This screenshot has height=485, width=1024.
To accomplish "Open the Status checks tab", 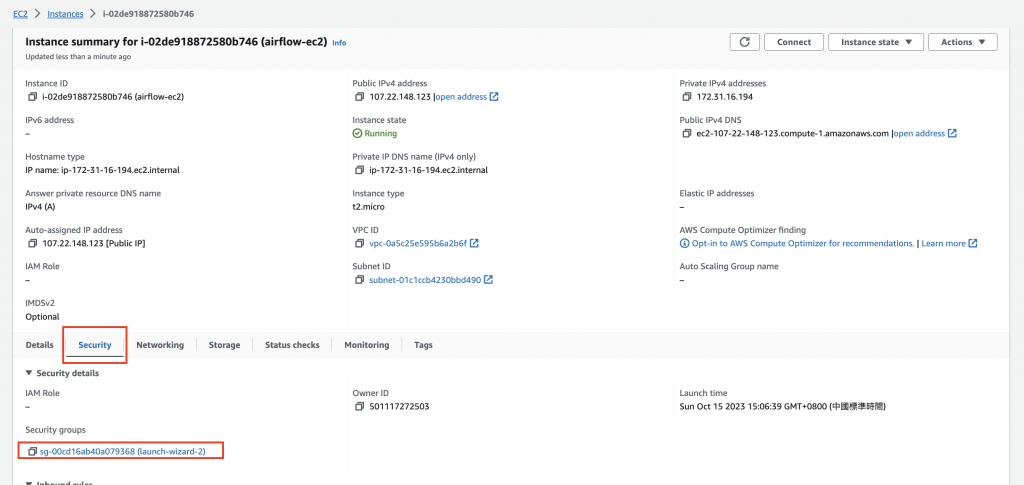I will pyautogui.click(x=292, y=345).
